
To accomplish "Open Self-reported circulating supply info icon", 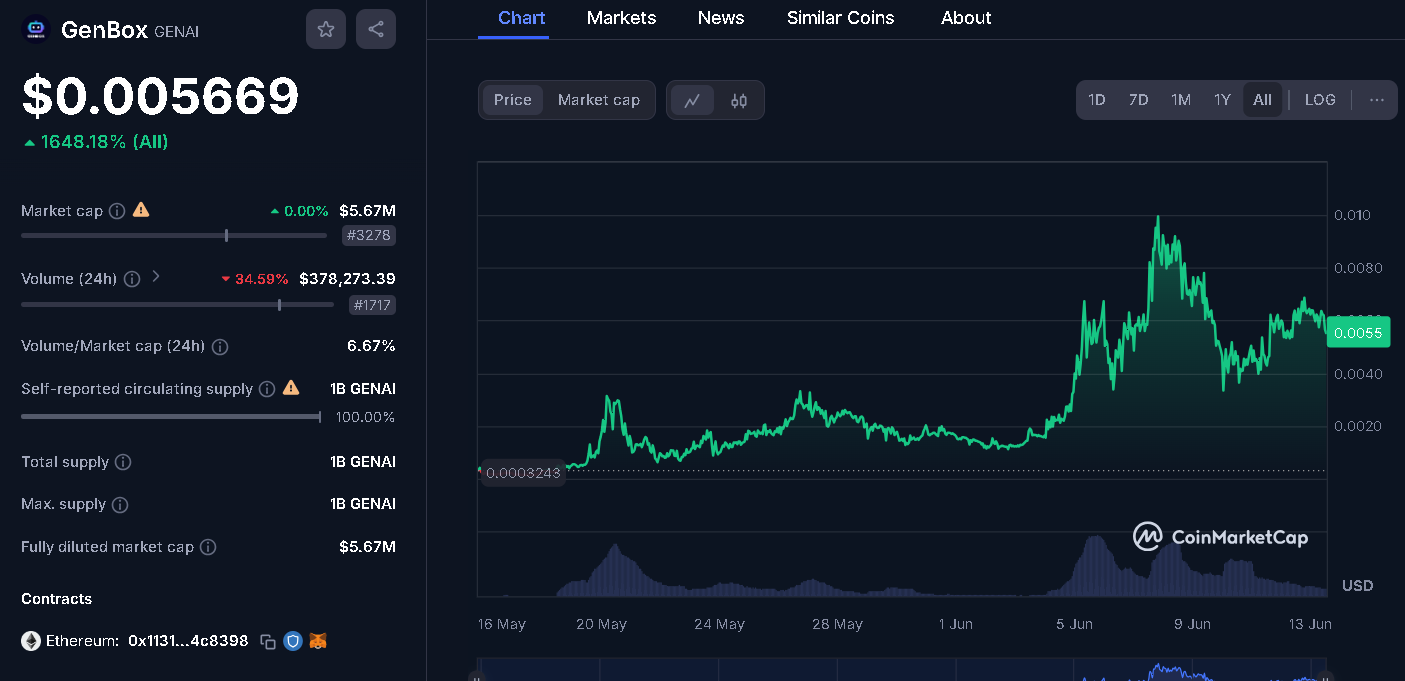I will click(267, 389).
